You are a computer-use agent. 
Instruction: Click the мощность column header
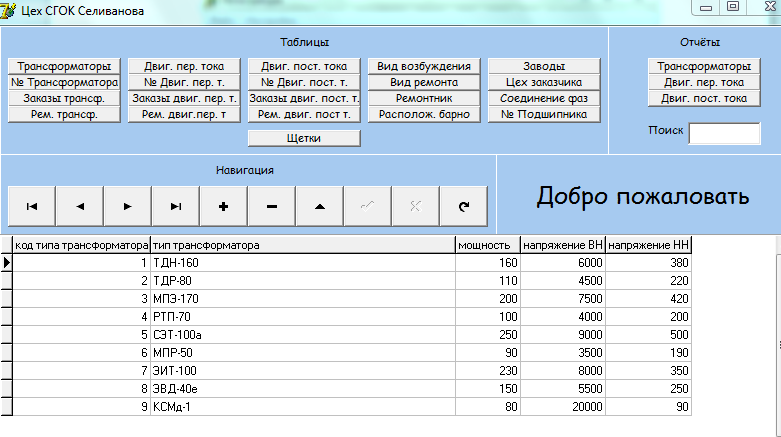pos(488,245)
